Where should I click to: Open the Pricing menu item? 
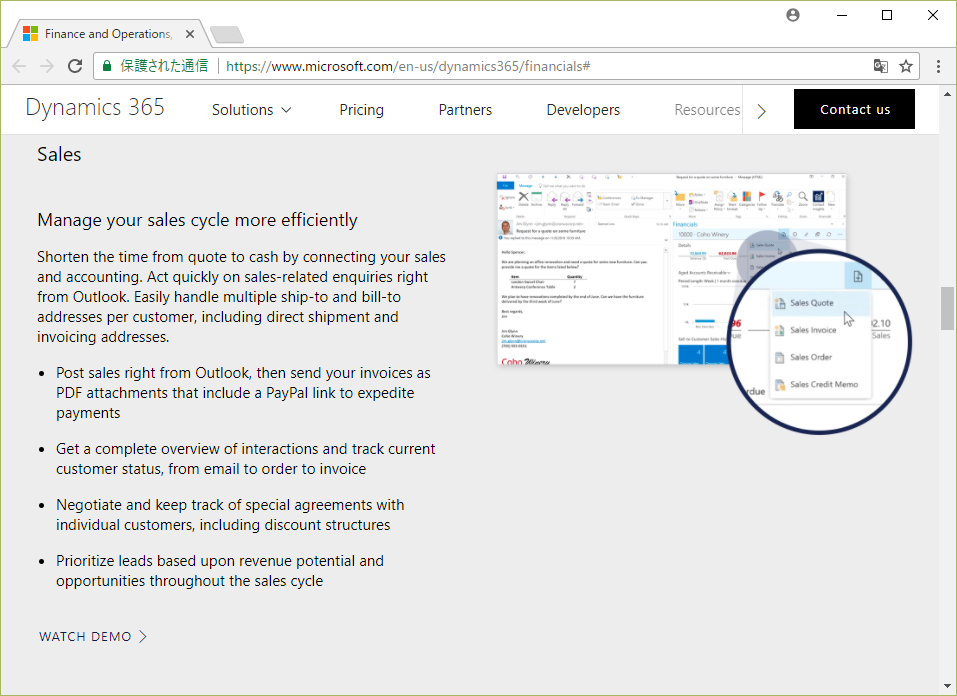point(361,110)
